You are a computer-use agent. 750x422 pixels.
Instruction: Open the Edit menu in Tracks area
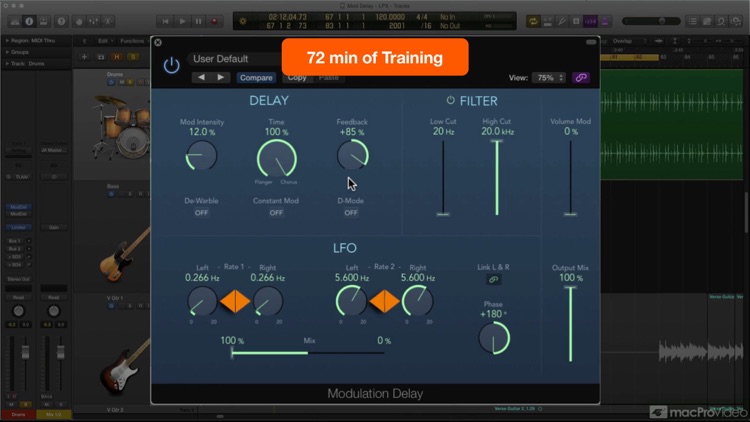click(105, 41)
